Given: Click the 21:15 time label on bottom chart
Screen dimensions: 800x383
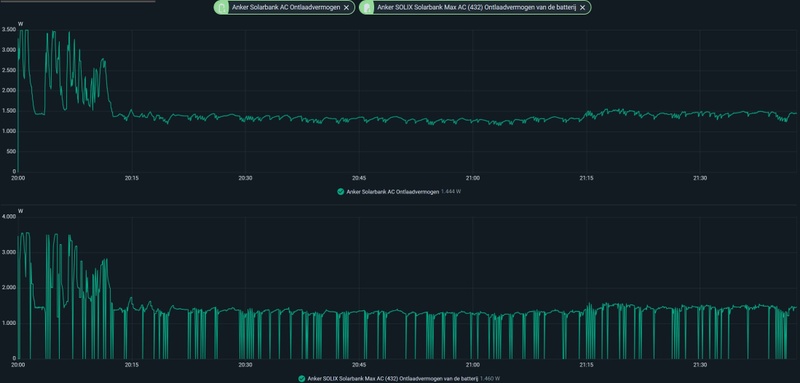Looking at the screenshot, I should click(587, 365).
